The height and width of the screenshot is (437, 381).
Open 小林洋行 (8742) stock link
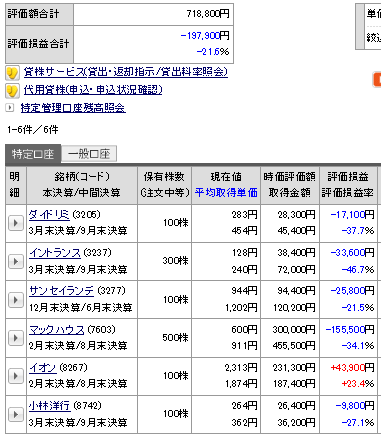click(x=49, y=406)
